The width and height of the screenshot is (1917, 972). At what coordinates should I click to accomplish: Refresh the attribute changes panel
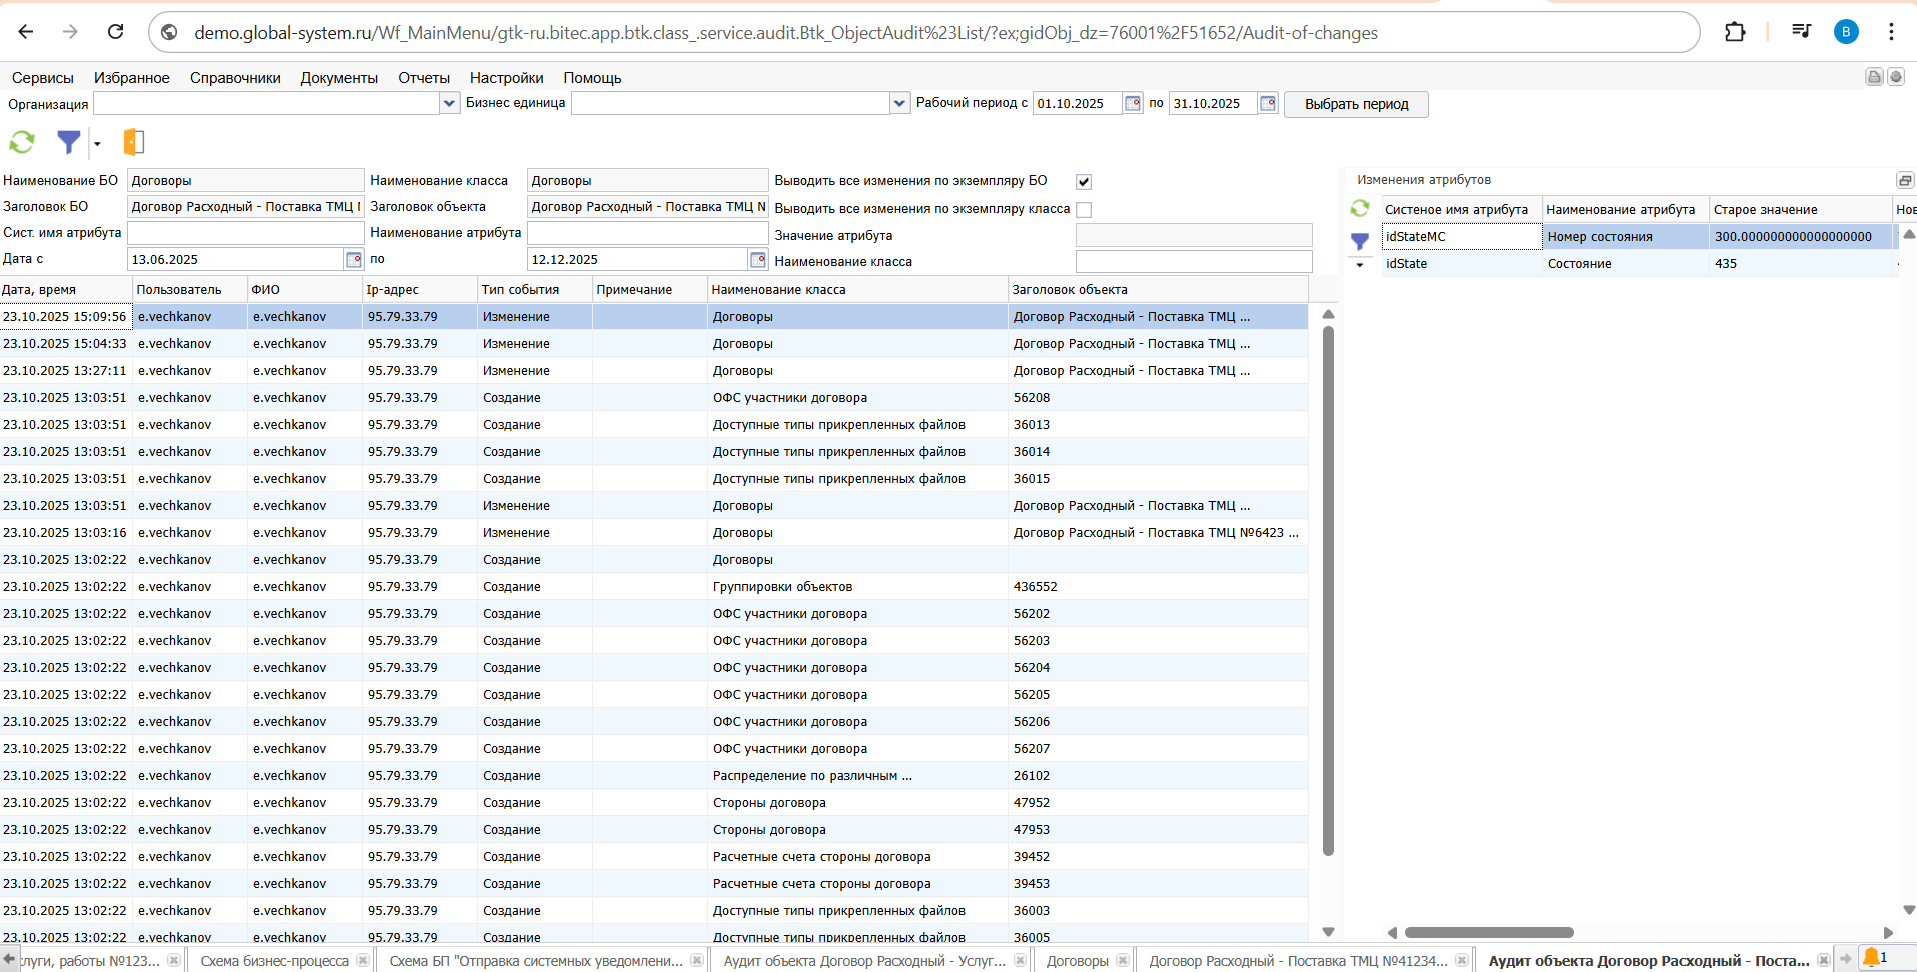click(x=1360, y=208)
